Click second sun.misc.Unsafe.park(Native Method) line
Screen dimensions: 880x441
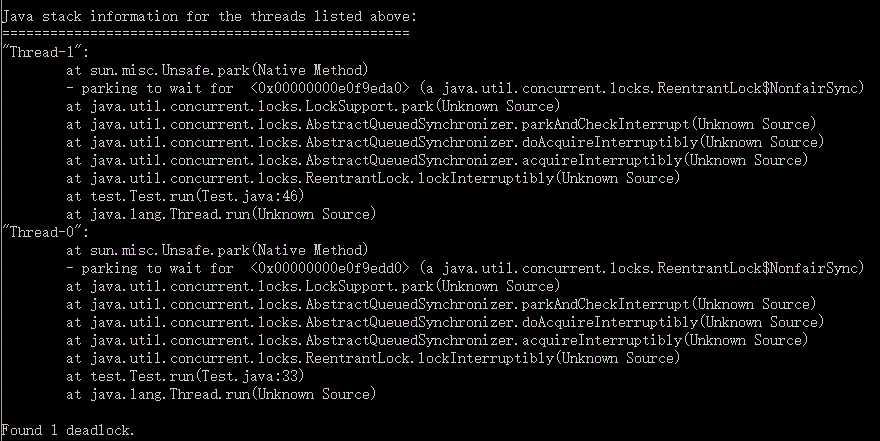pos(217,250)
